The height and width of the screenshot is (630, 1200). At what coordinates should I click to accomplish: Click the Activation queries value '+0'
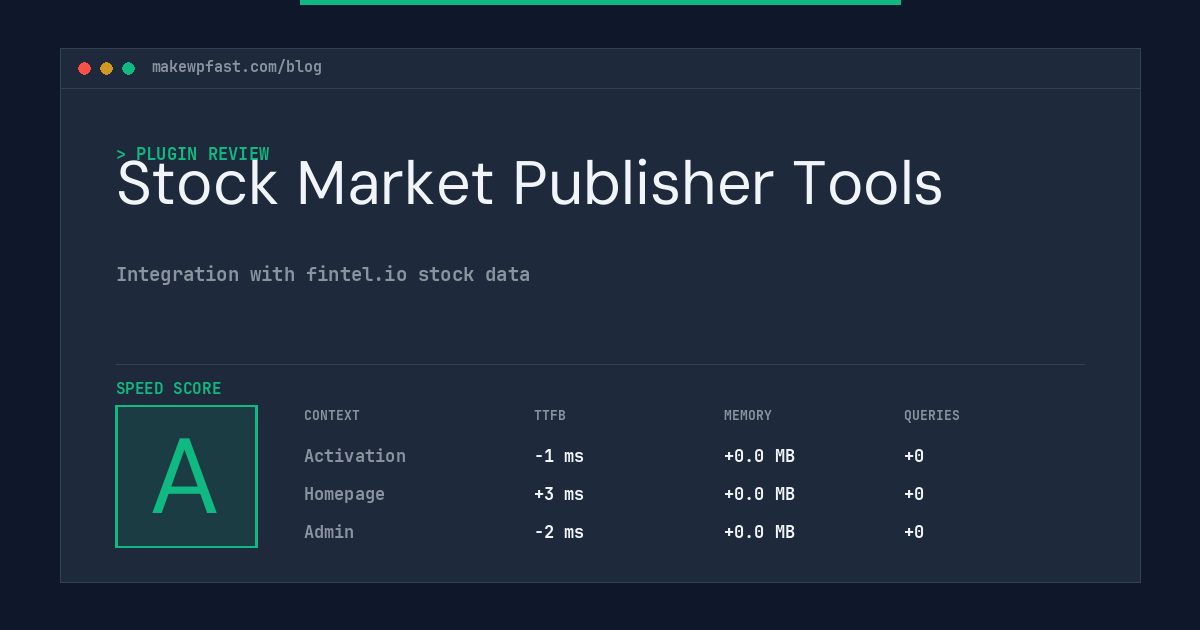(914, 456)
